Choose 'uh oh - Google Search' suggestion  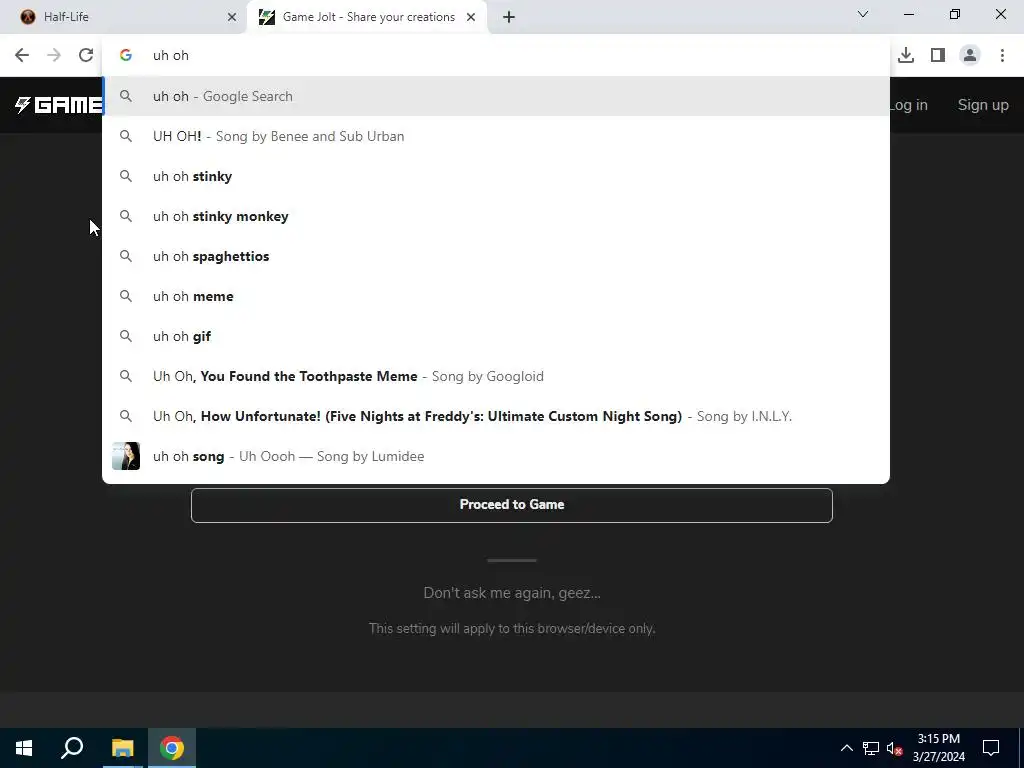496,96
